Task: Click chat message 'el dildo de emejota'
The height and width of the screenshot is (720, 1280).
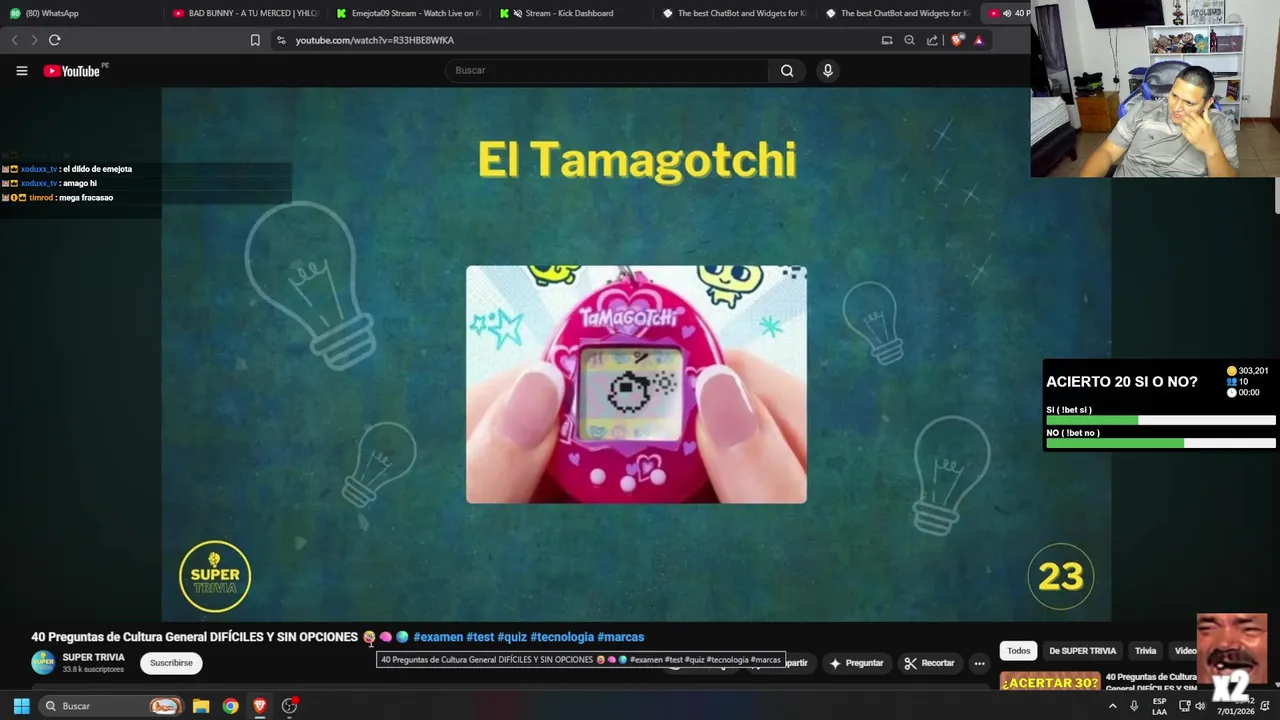Action: tap(97, 169)
